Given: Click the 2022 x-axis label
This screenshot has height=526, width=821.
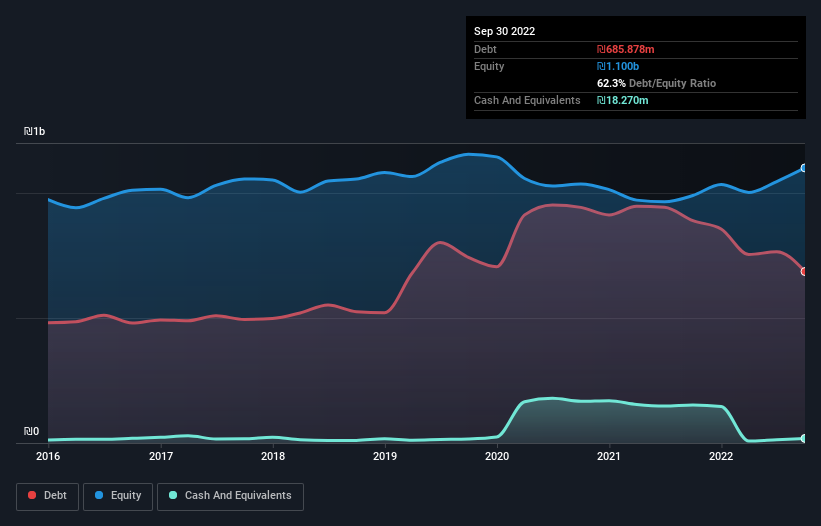Looking at the screenshot, I should tap(721, 456).
